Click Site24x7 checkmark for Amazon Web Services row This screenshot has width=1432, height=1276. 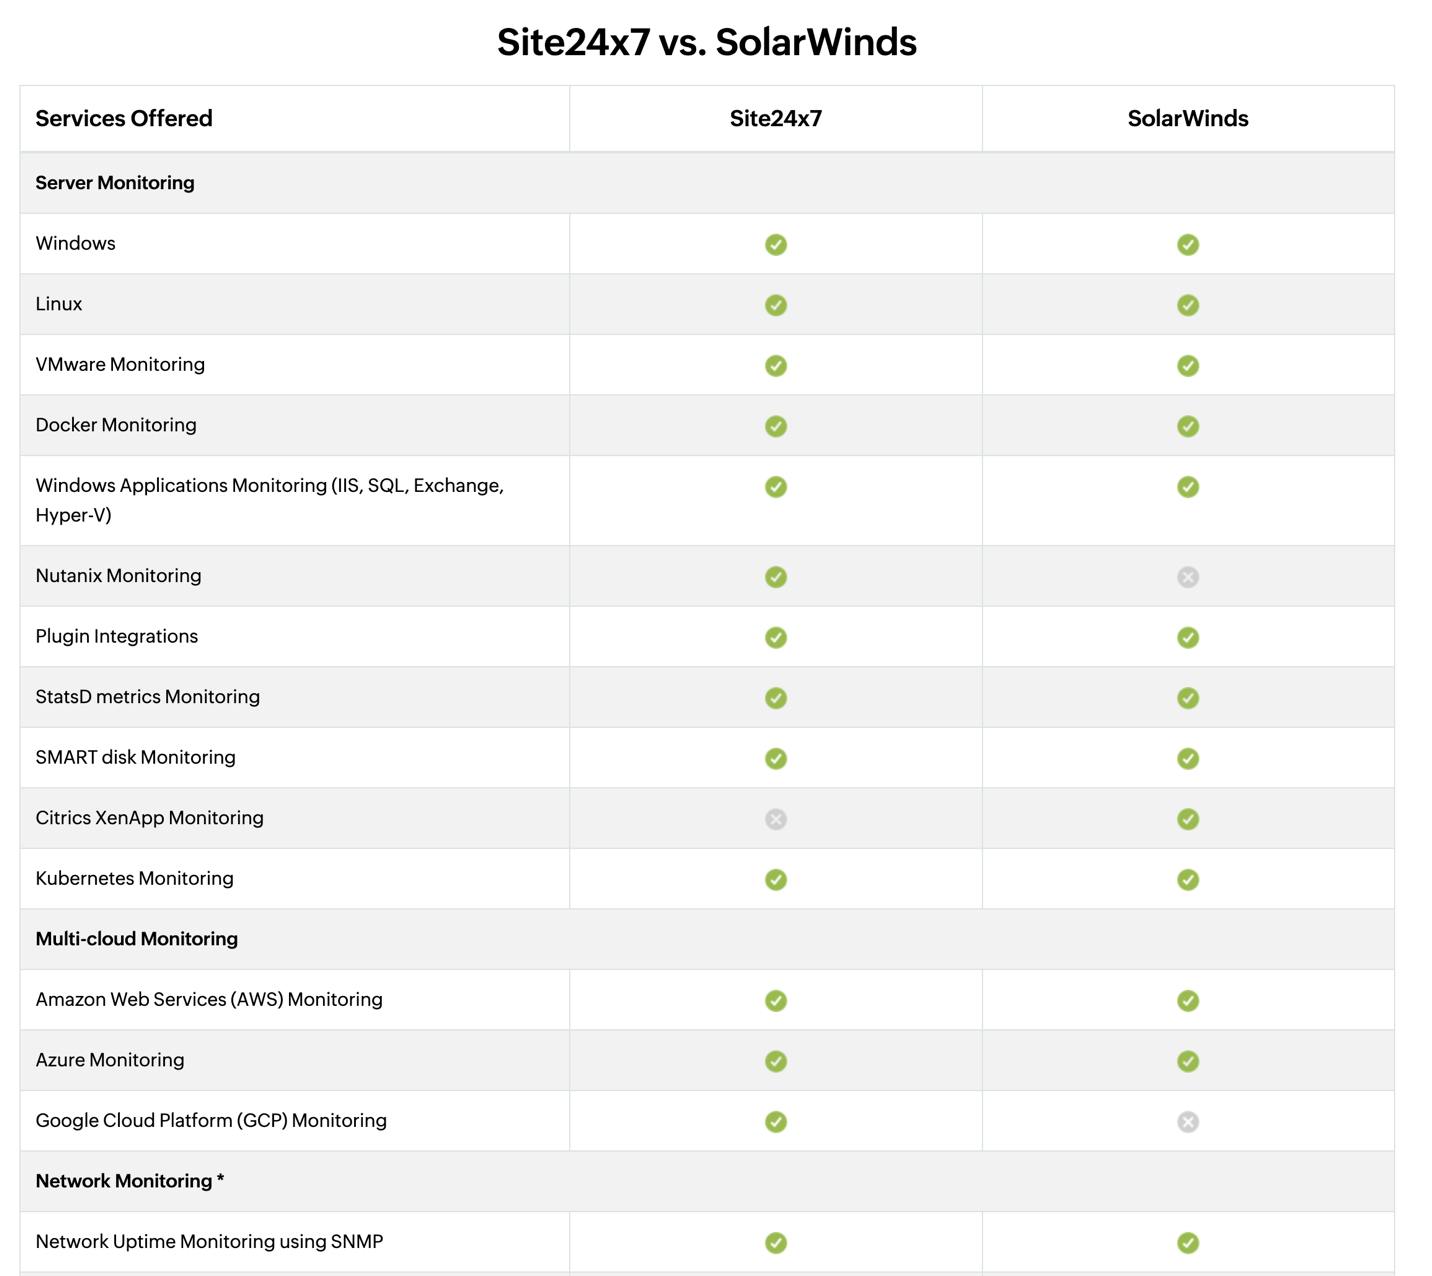point(776,1001)
